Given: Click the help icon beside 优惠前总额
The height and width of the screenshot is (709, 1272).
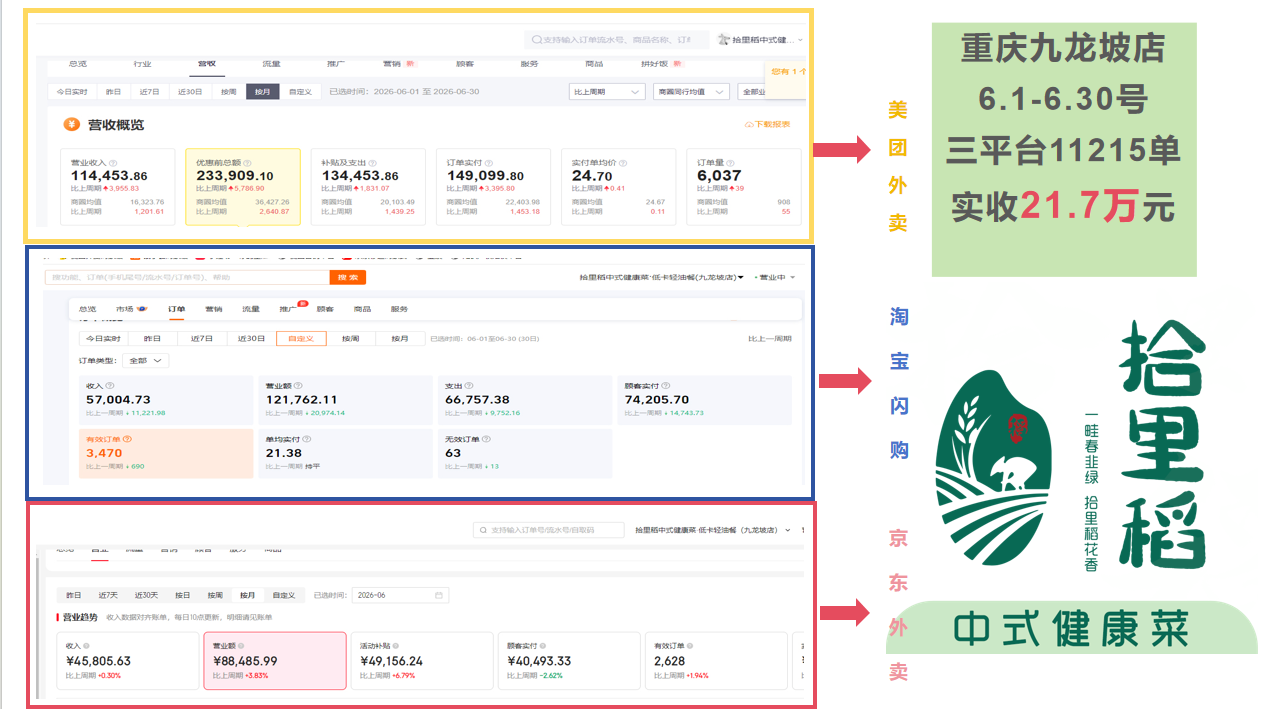Looking at the screenshot, I should (248, 163).
